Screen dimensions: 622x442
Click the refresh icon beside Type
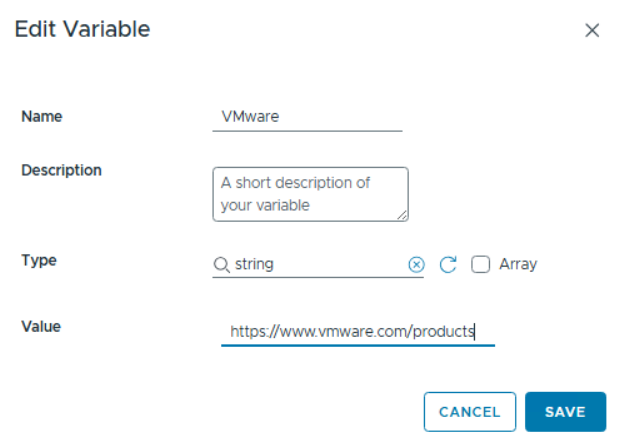pyautogui.click(x=448, y=265)
